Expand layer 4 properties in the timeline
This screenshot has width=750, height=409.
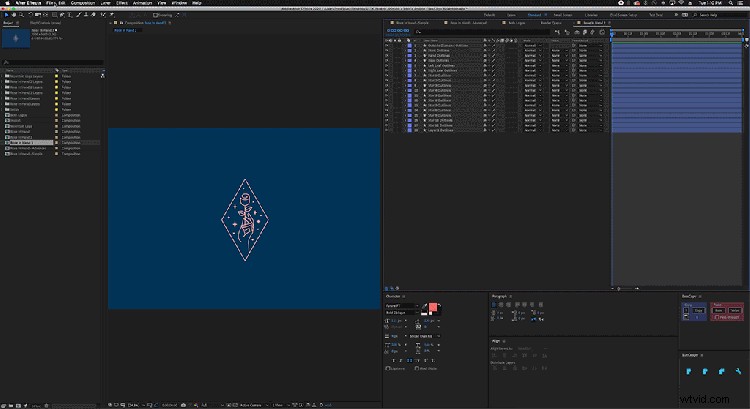405,60
